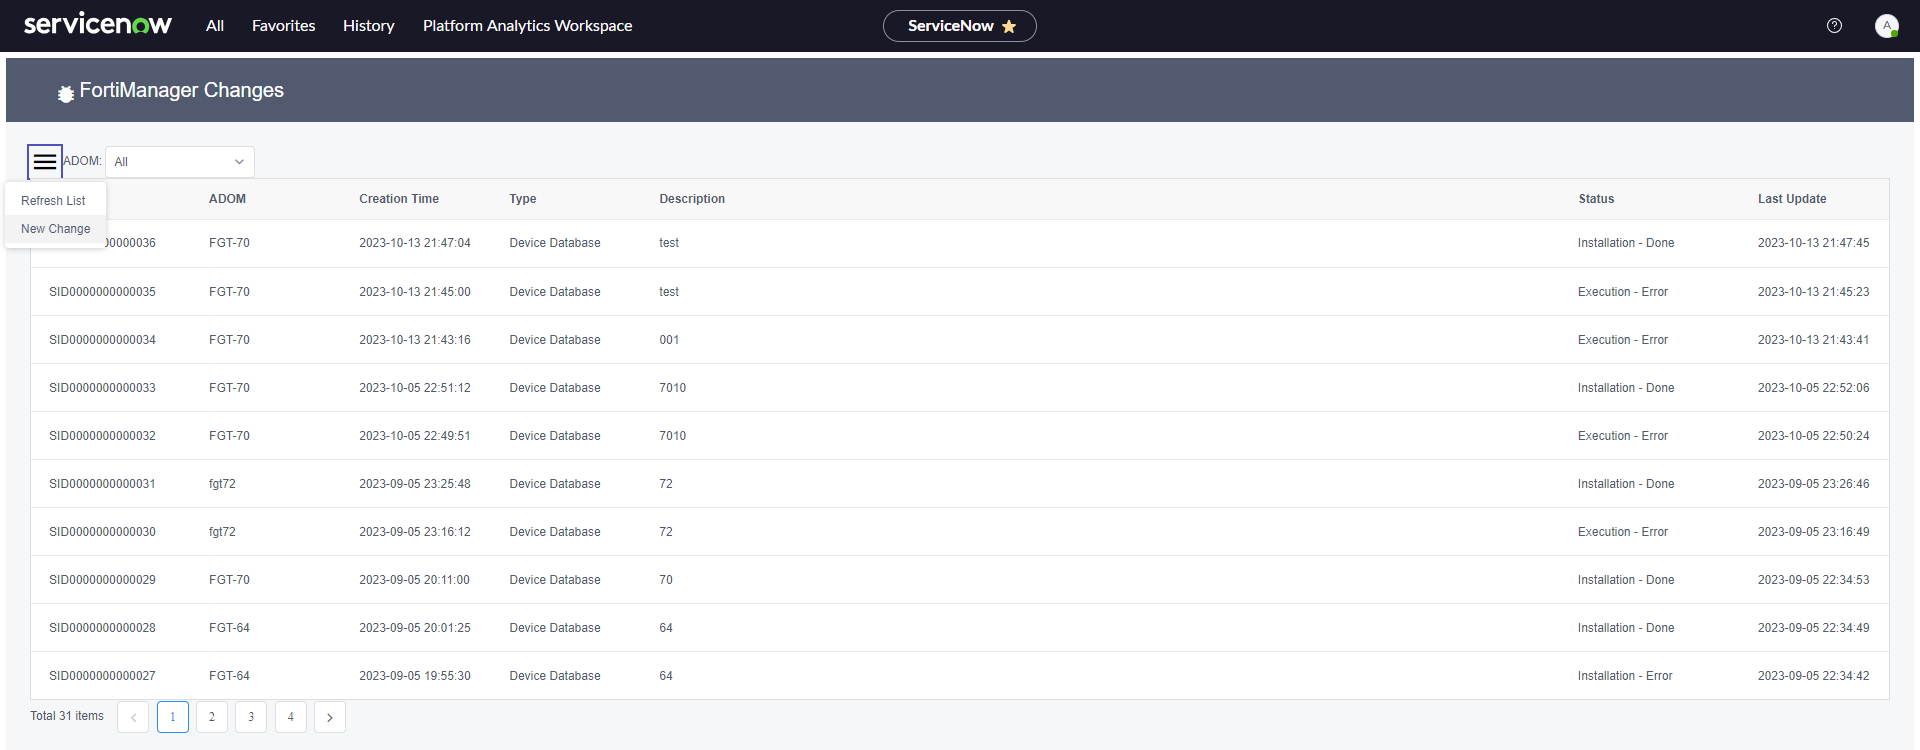This screenshot has height=750, width=1920.
Task: Choose New Change from the menu
Action: pyautogui.click(x=55, y=229)
